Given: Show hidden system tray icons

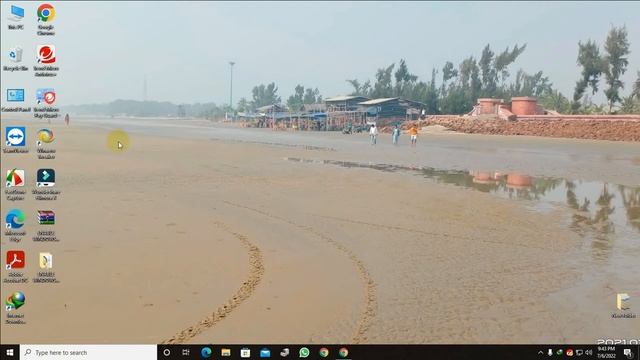Looking at the screenshot, I should [x=540, y=352].
